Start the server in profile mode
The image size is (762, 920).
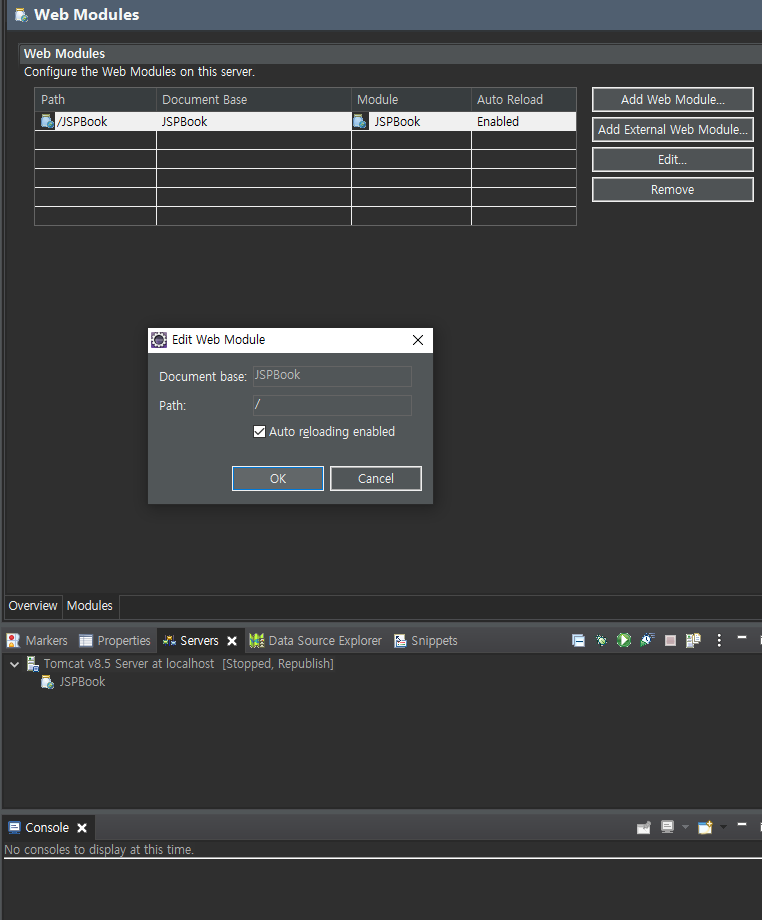click(647, 640)
